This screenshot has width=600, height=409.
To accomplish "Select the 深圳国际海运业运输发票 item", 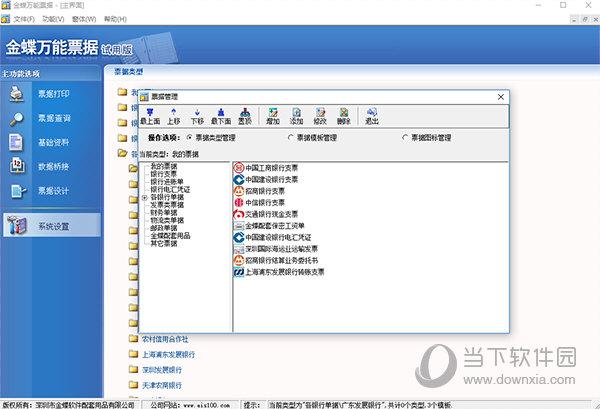I will [x=276, y=249].
